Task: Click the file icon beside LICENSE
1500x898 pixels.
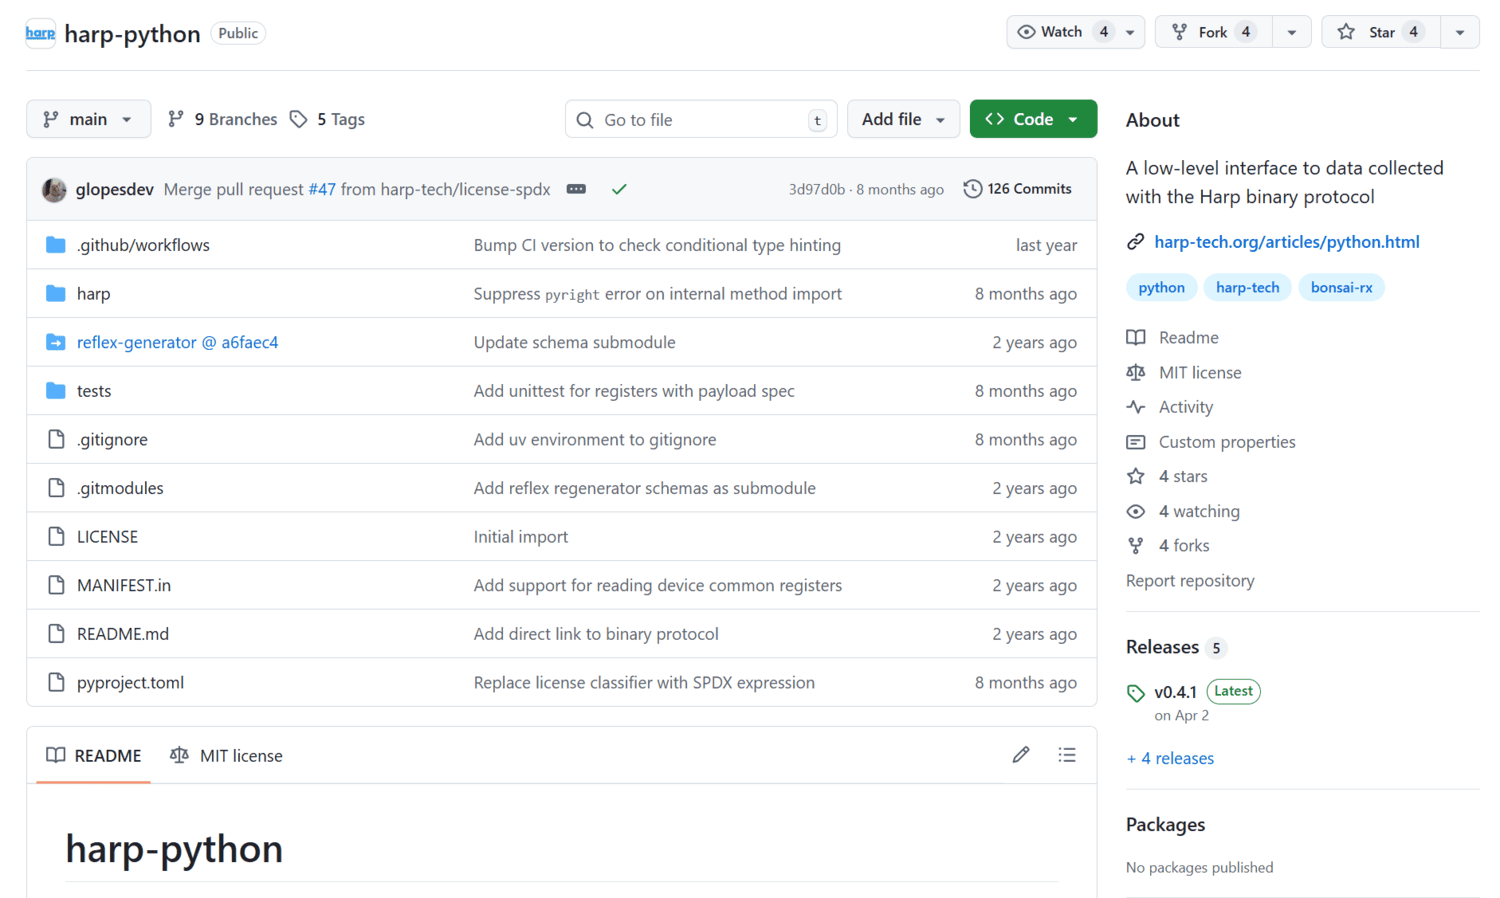Action: (56, 537)
